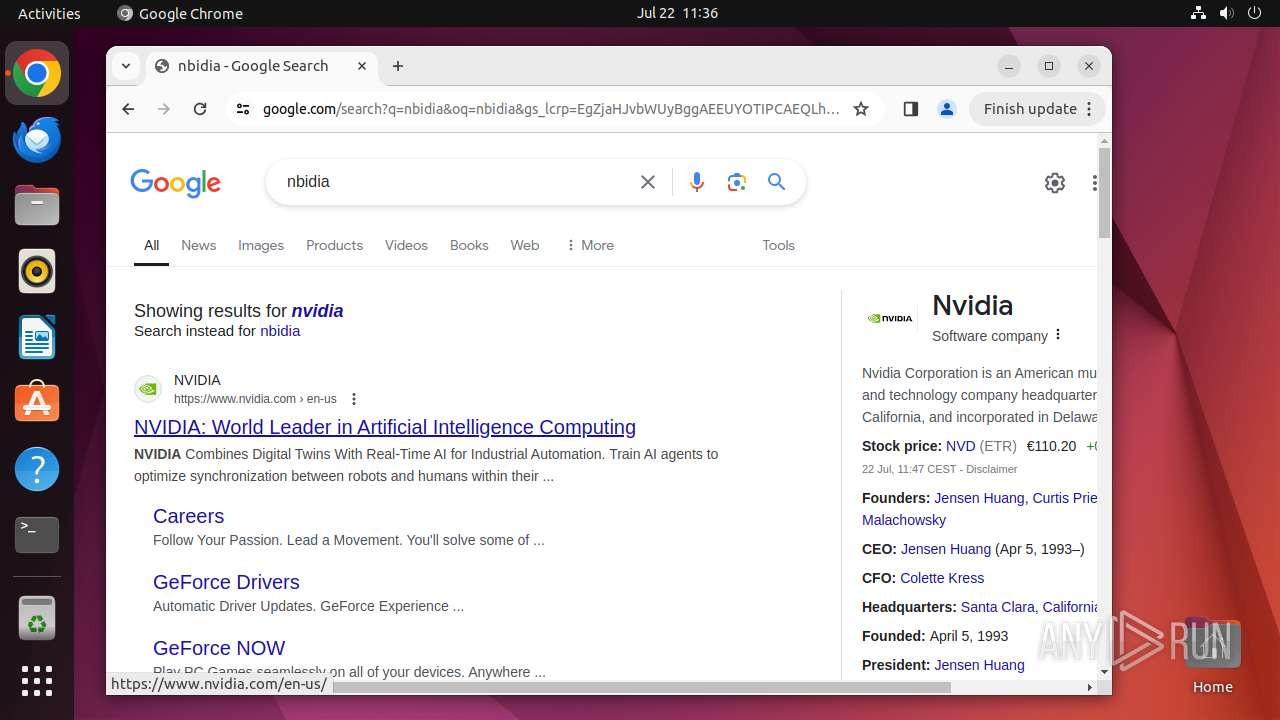Open Jensen Huang President link
Image resolution: width=1280 pixels, height=720 pixels.
(x=979, y=665)
